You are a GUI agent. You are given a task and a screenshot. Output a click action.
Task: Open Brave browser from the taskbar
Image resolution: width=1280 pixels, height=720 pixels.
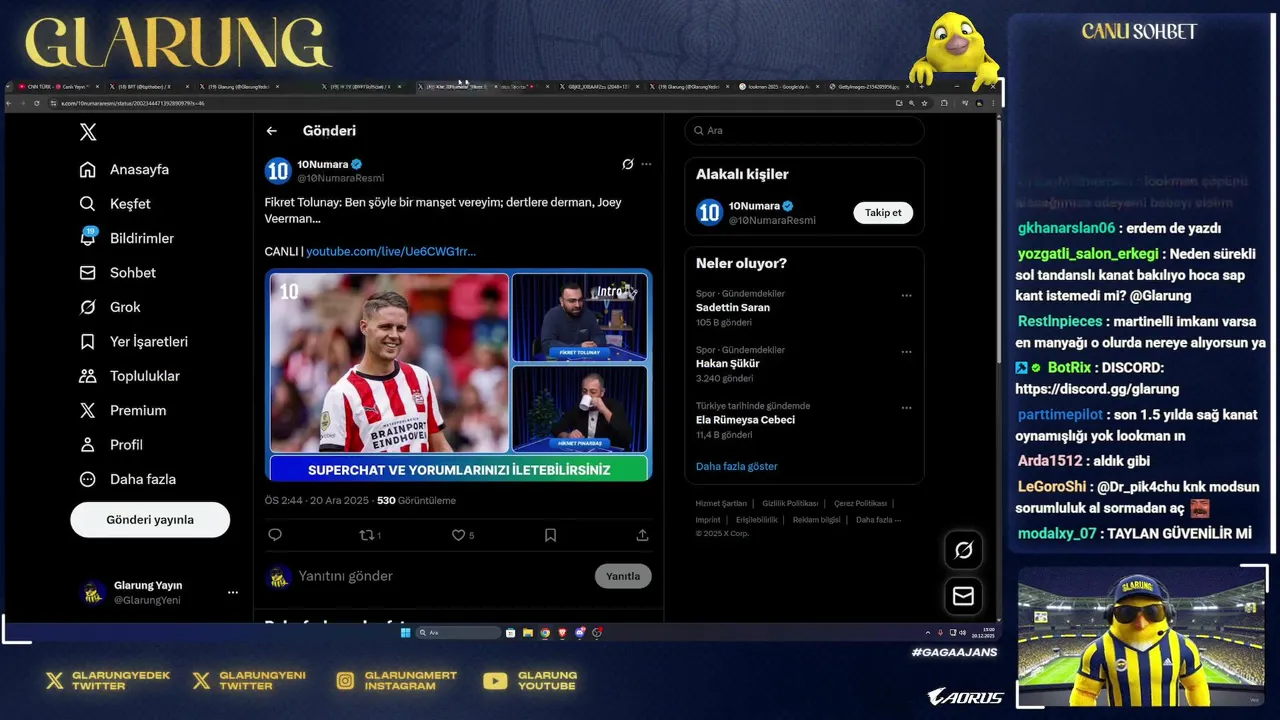562,633
